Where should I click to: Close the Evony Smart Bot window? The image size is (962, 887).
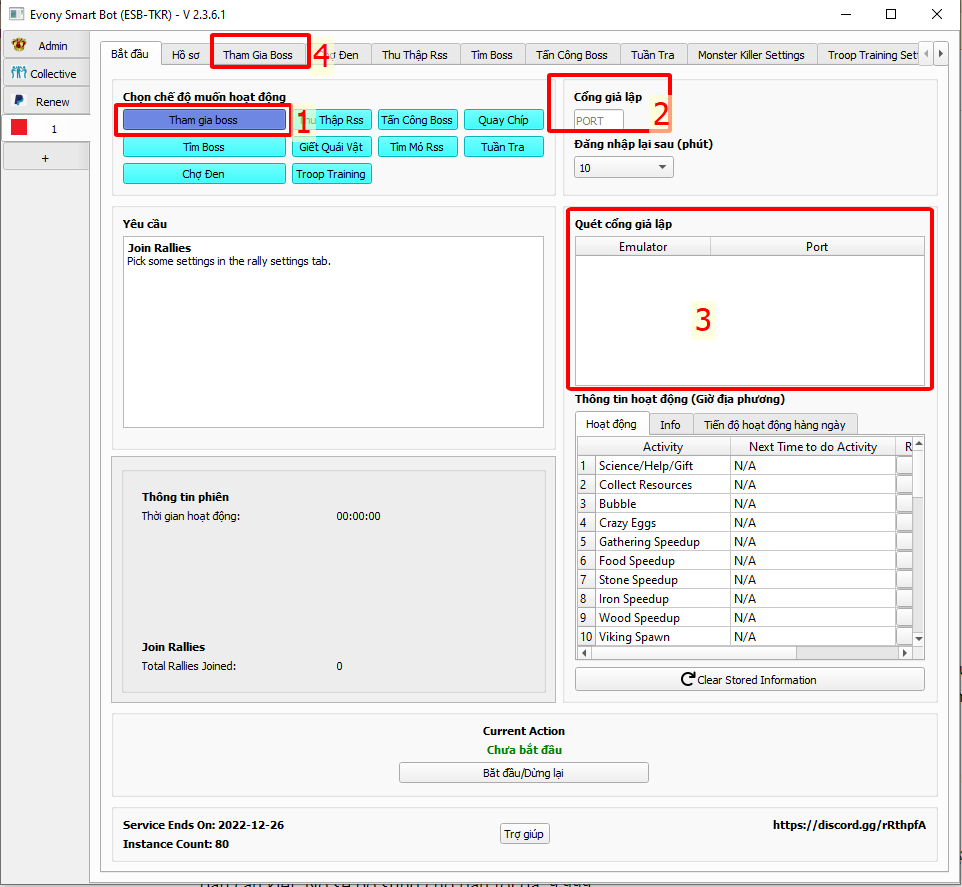point(937,14)
